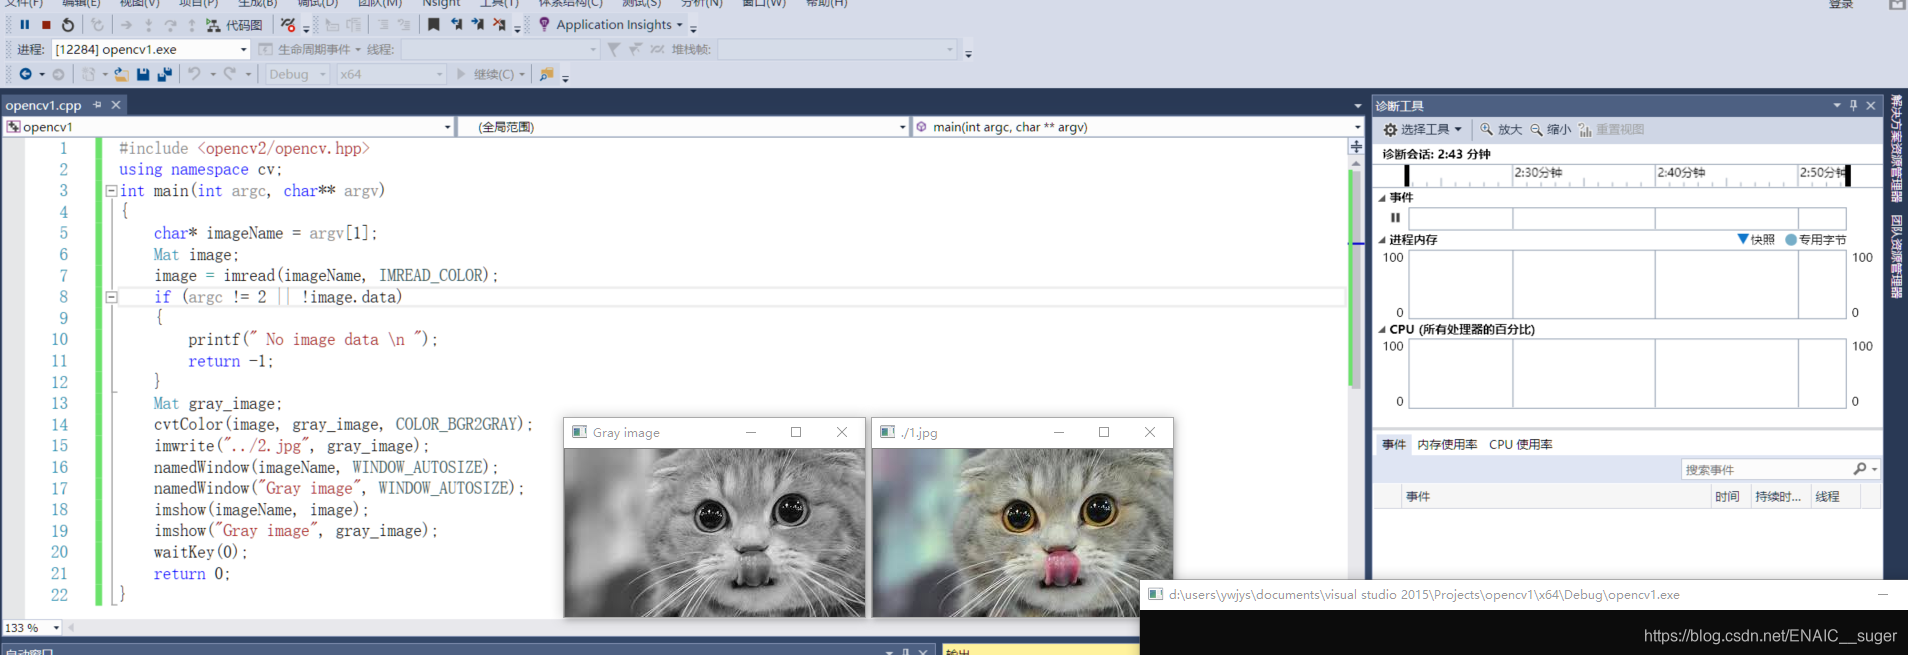Screen dimensions: 1908x655
Task: Pin the opencv1.cpp tab
Action: click(97, 104)
